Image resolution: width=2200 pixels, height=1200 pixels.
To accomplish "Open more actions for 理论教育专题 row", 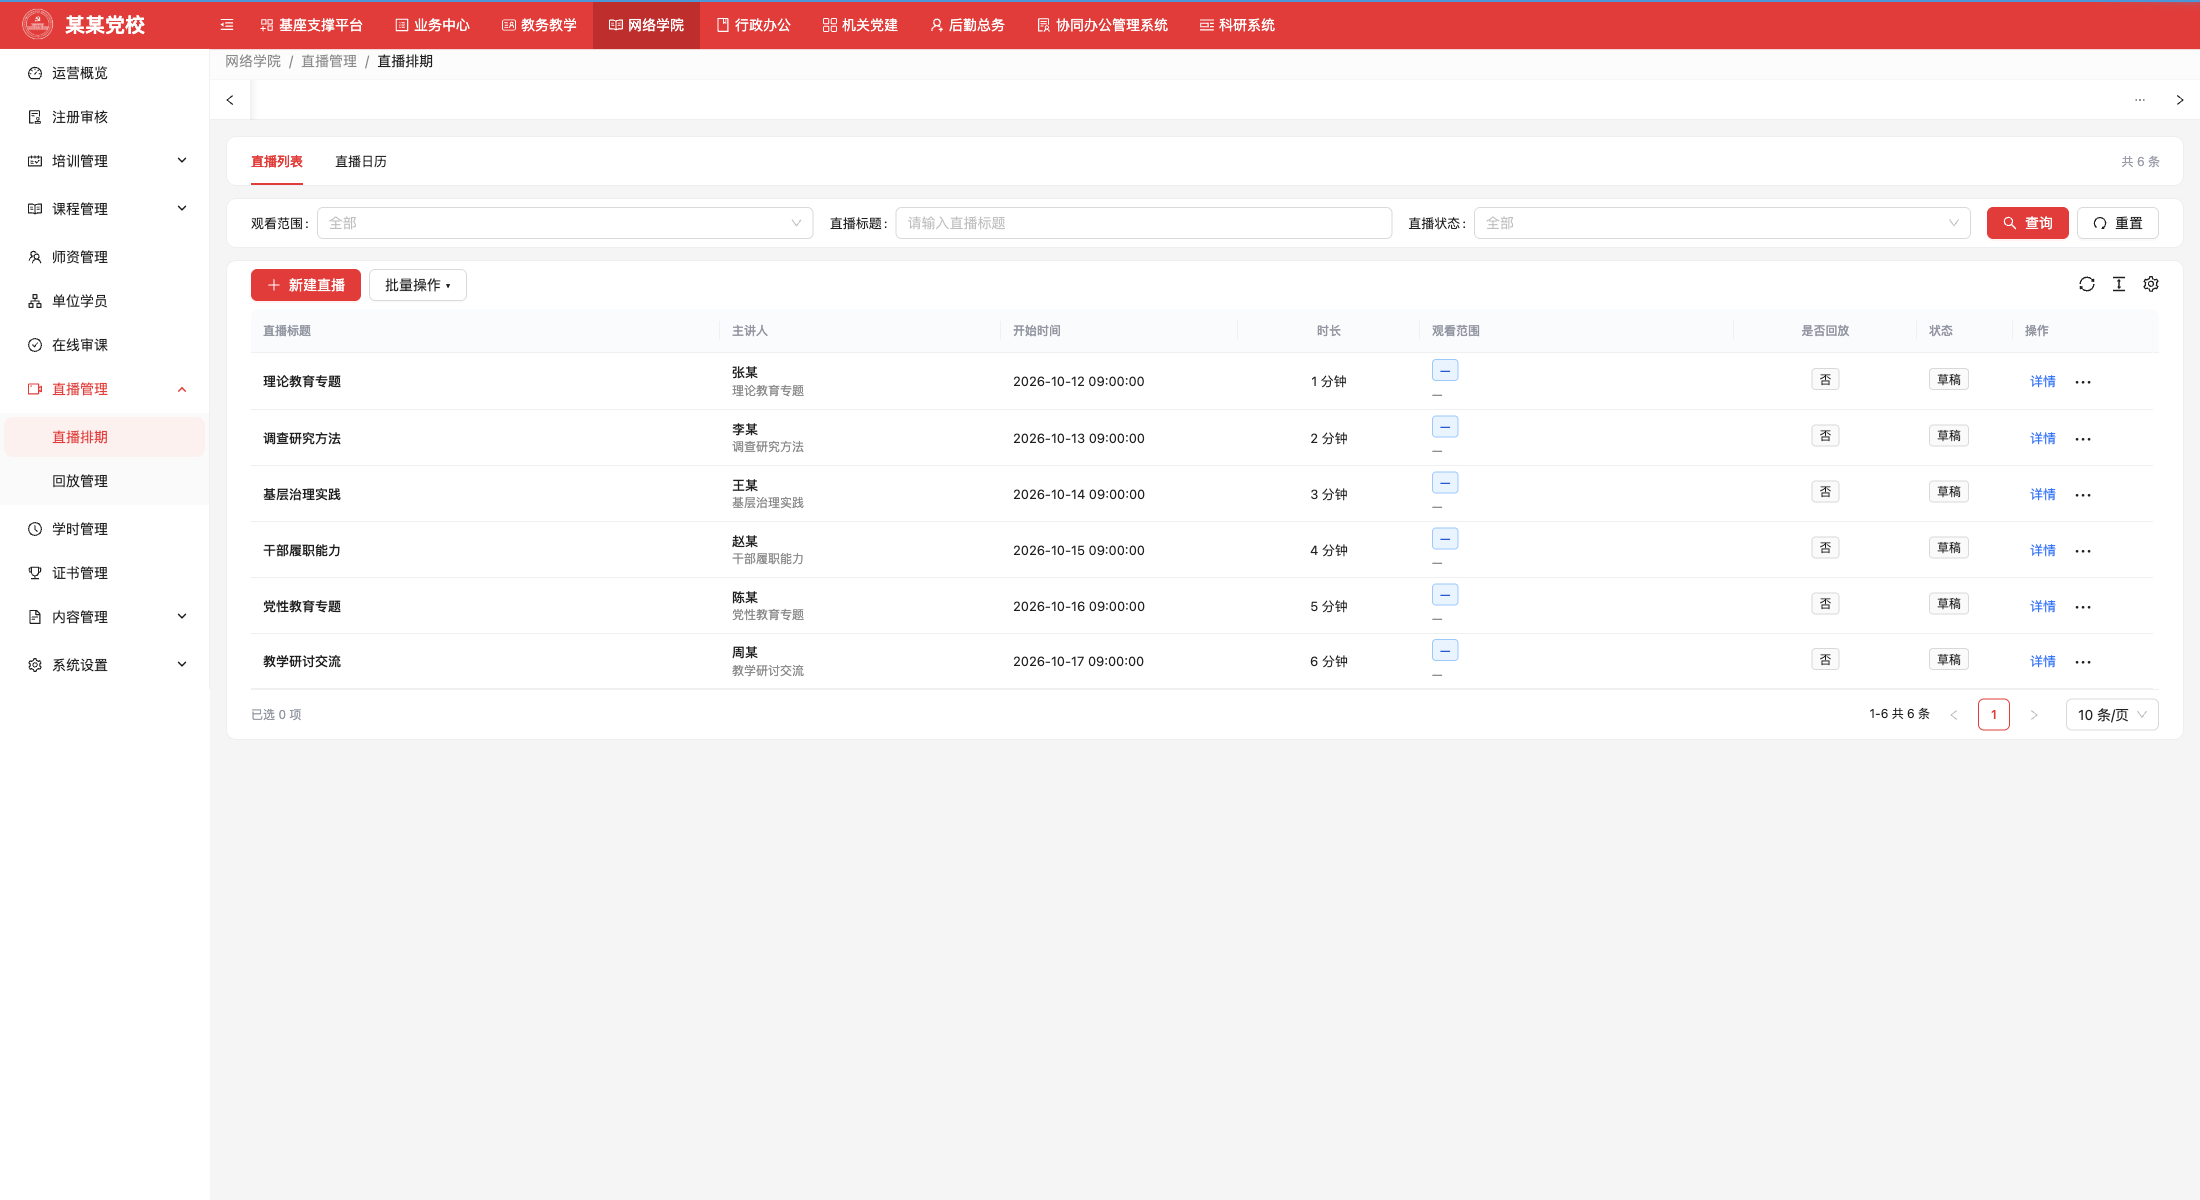I will click(x=2083, y=382).
